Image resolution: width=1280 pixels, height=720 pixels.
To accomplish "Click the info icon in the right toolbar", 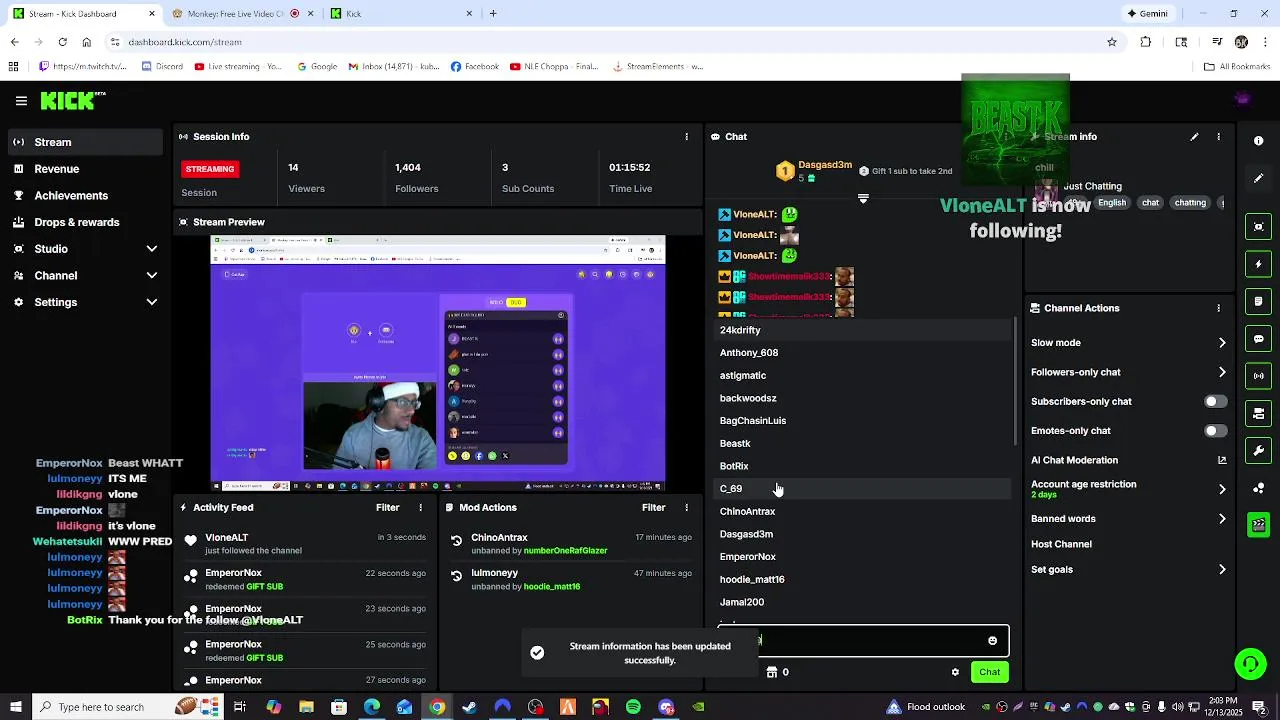I will click(x=1258, y=141).
